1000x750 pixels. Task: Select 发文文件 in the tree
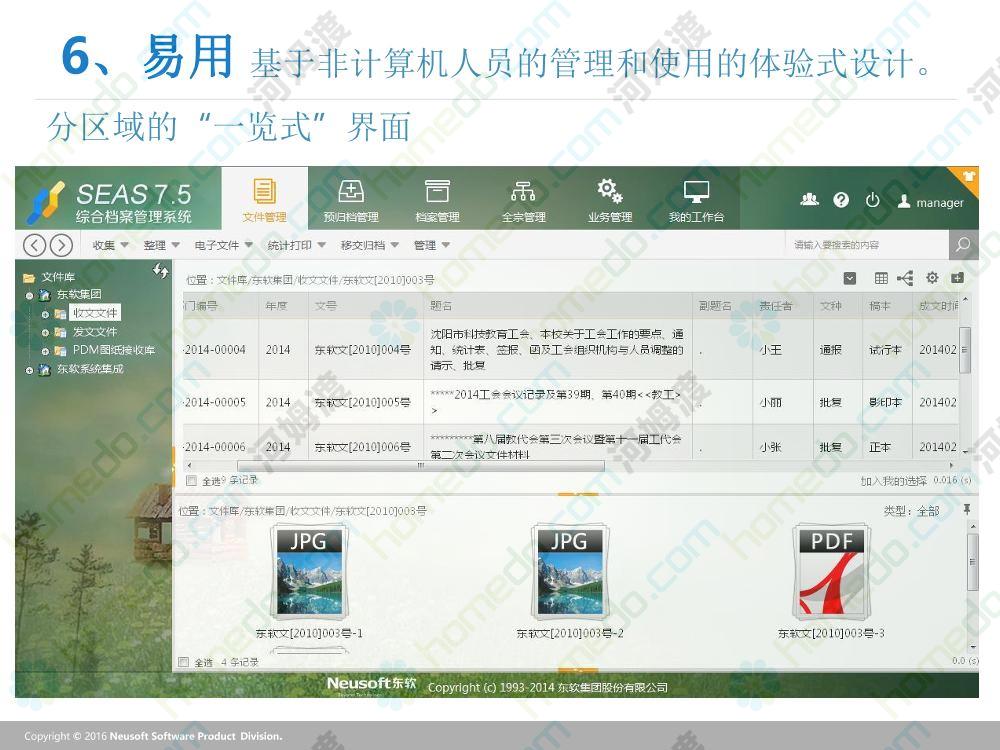95,332
